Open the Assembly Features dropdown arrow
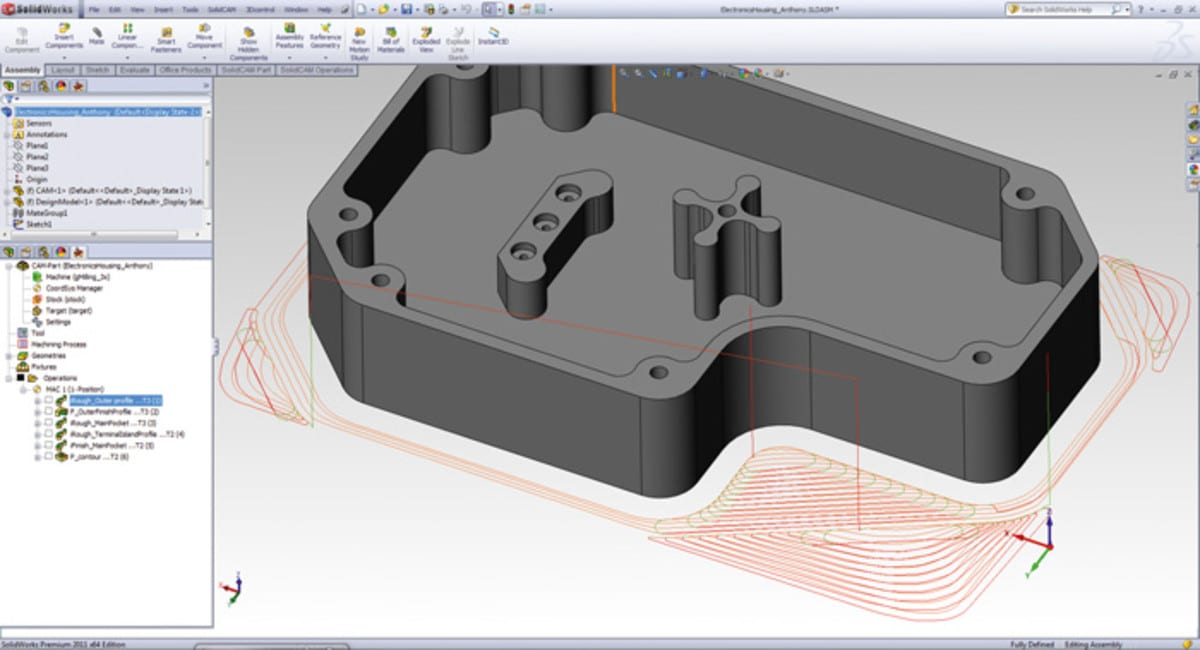Viewport: 1200px width, 650px height. (289, 59)
